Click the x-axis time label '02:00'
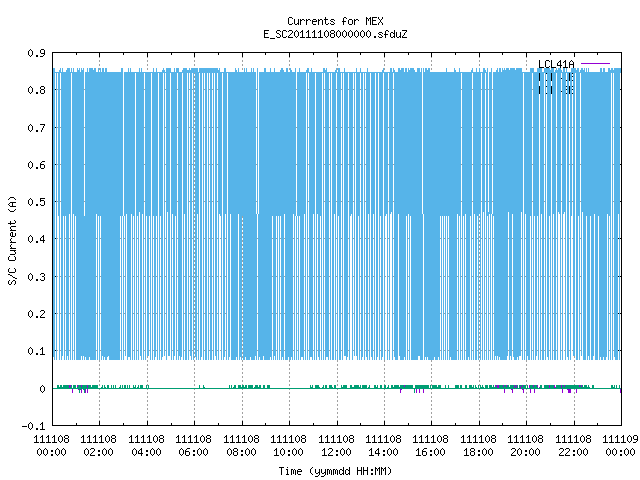 [98, 452]
